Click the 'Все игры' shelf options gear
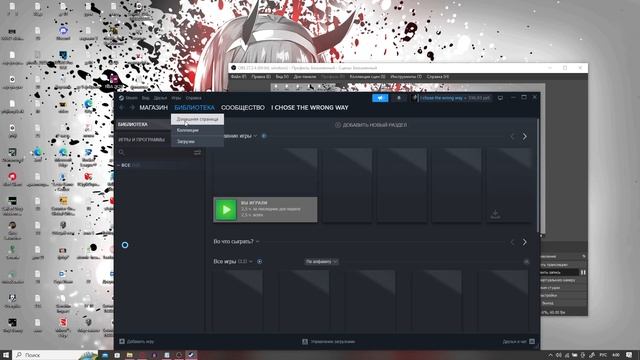The width and height of the screenshot is (640, 360). coord(260,262)
